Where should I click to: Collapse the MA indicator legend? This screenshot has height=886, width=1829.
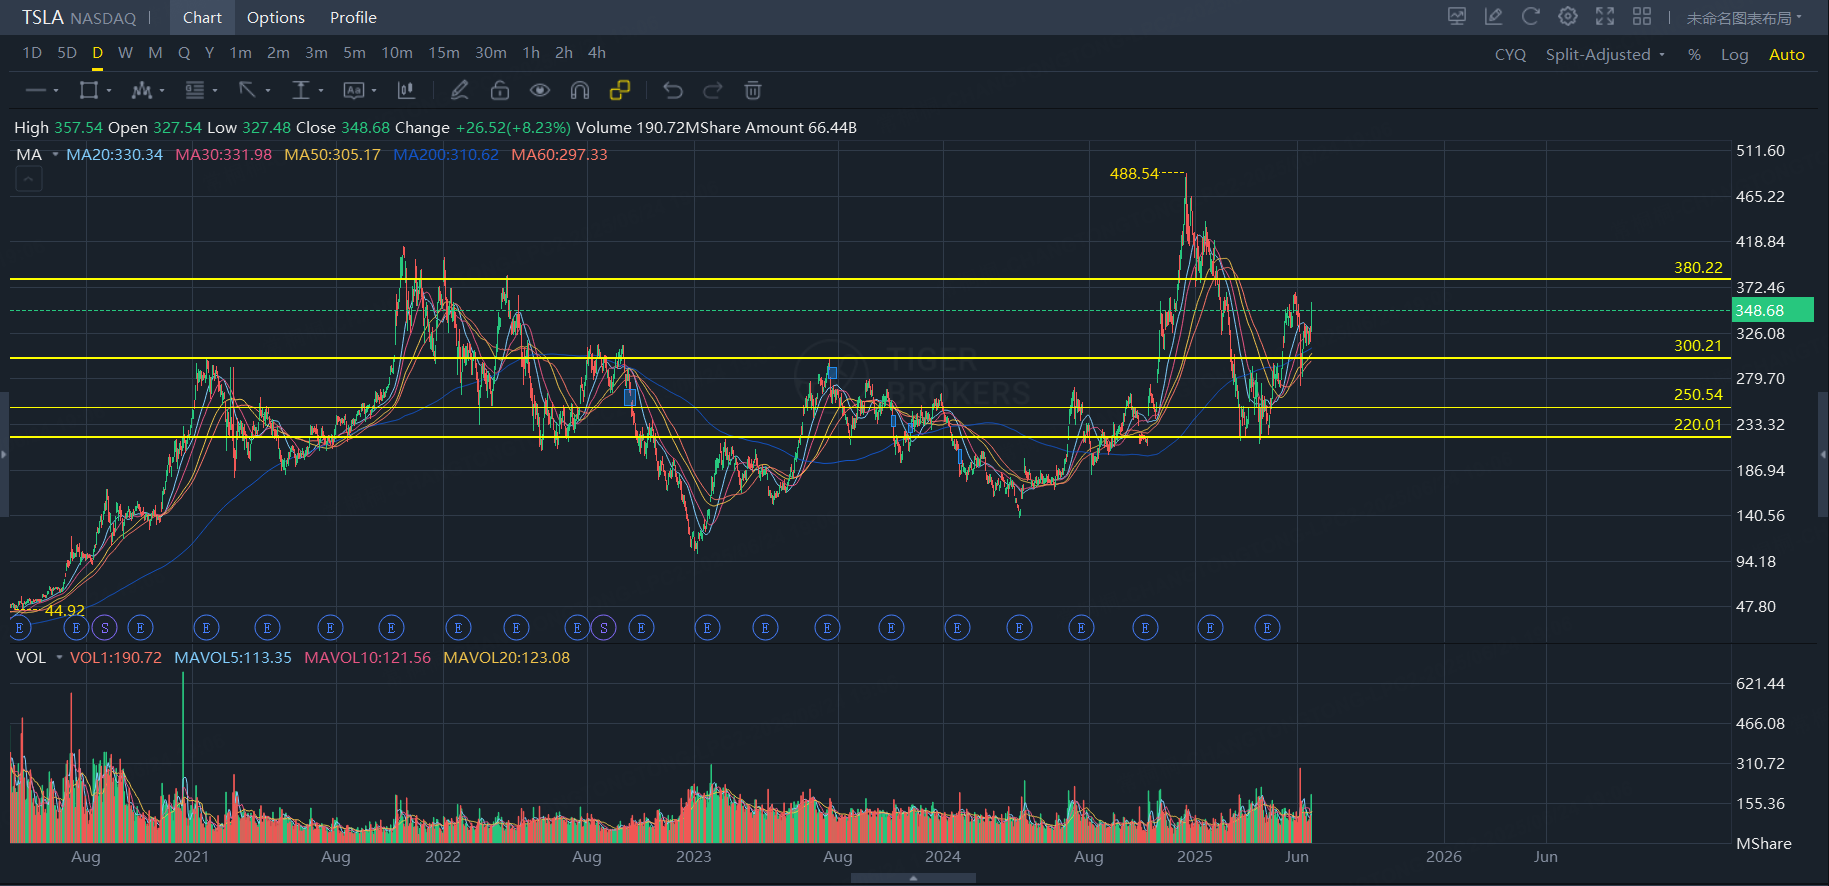(x=29, y=179)
